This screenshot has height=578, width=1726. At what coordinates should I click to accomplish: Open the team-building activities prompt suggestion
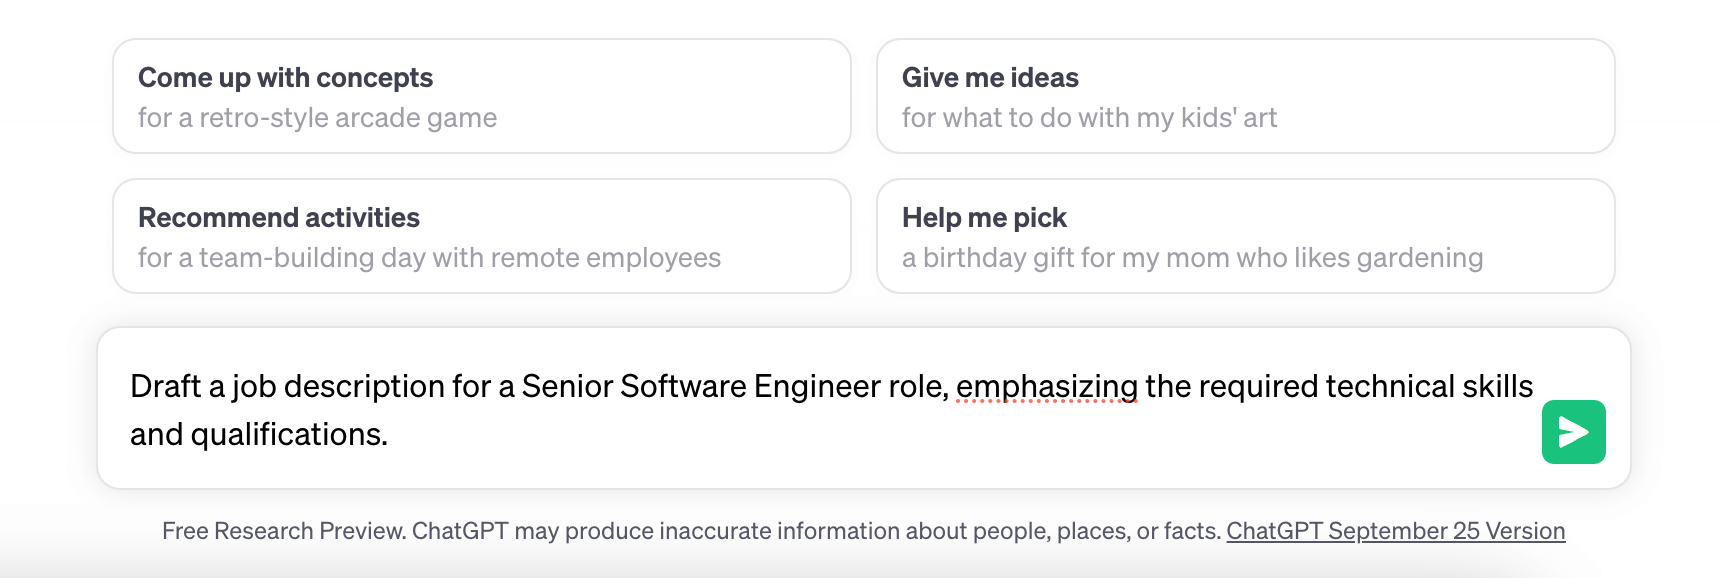(482, 236)
